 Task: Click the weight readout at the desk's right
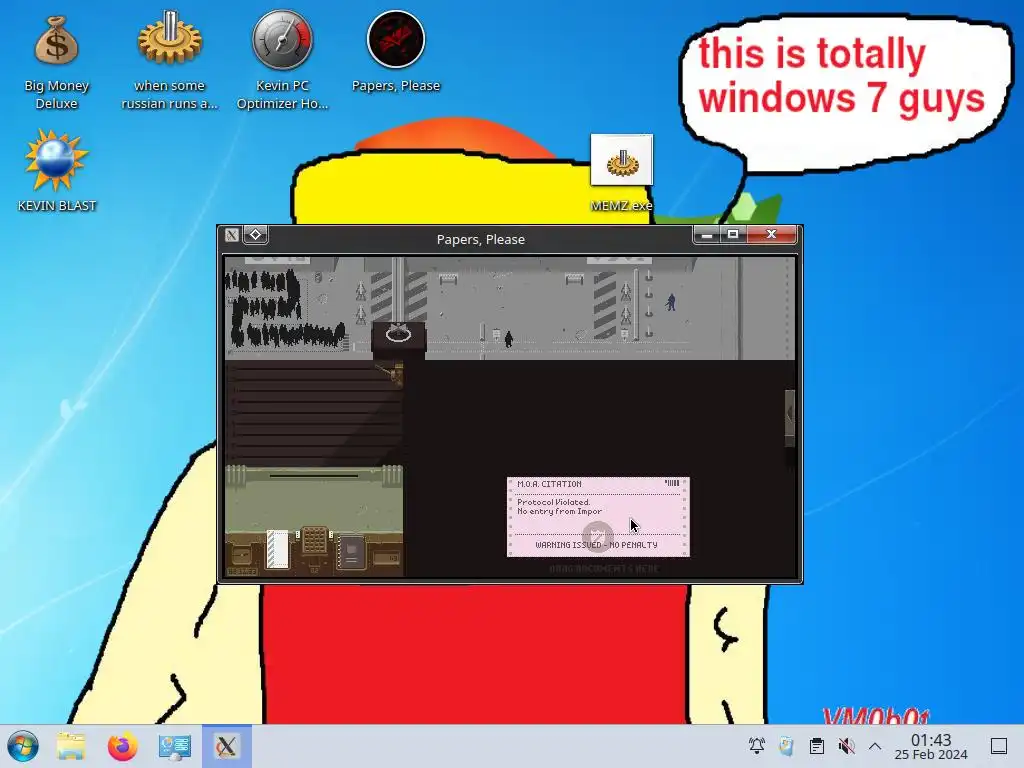pyautogui.click(x=387, y=558)
